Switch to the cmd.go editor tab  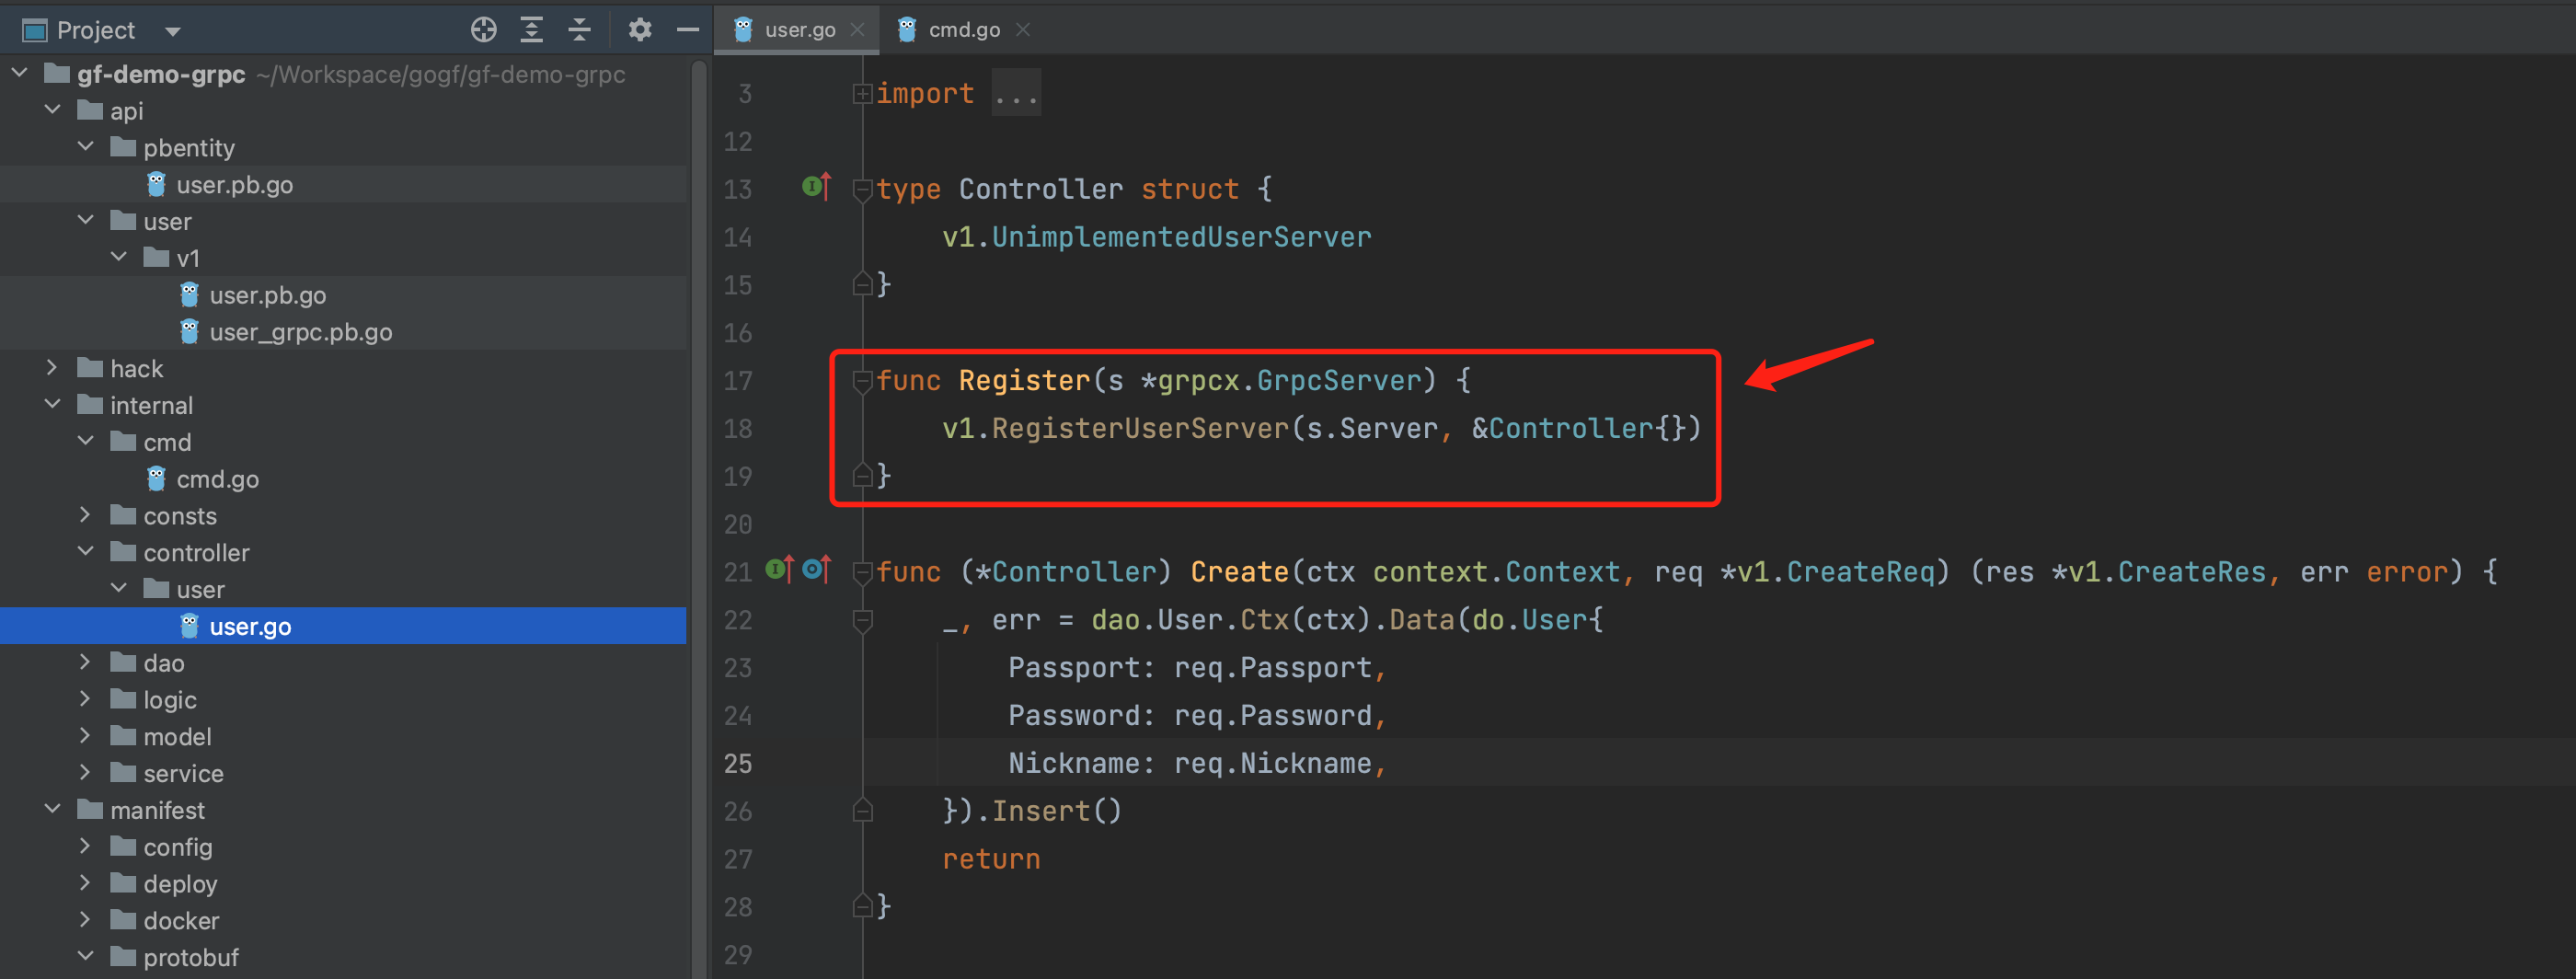click(962, 30)
